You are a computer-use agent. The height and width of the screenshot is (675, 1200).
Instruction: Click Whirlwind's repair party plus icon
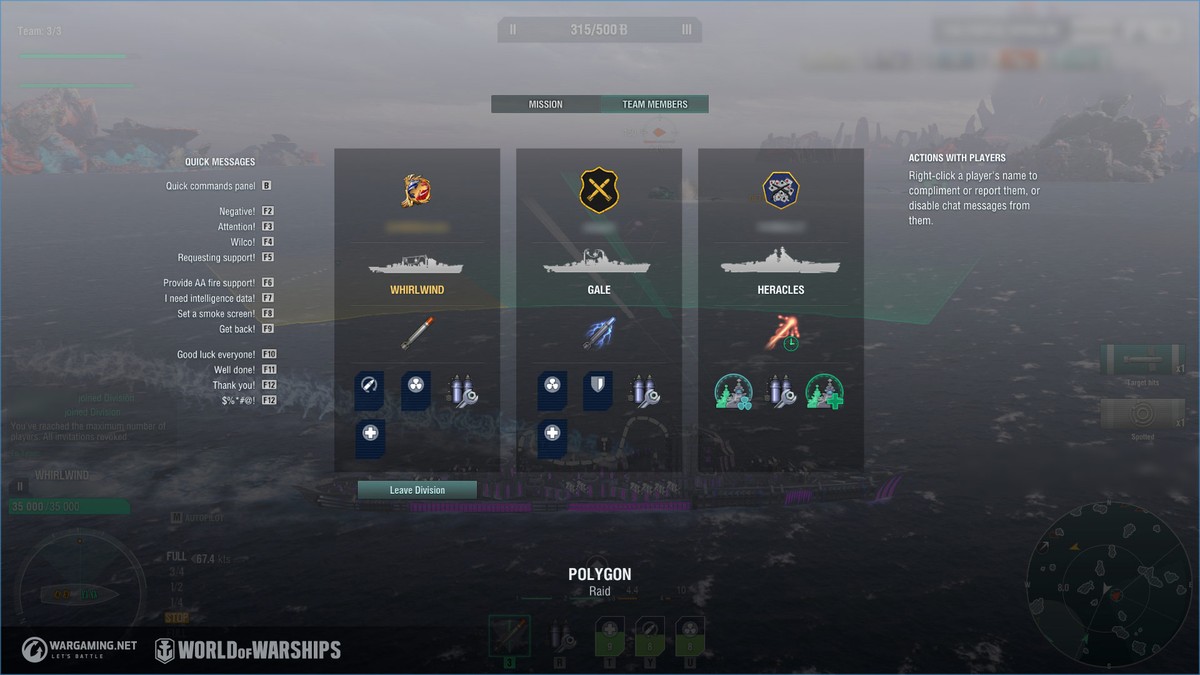[x=371, y=439]
